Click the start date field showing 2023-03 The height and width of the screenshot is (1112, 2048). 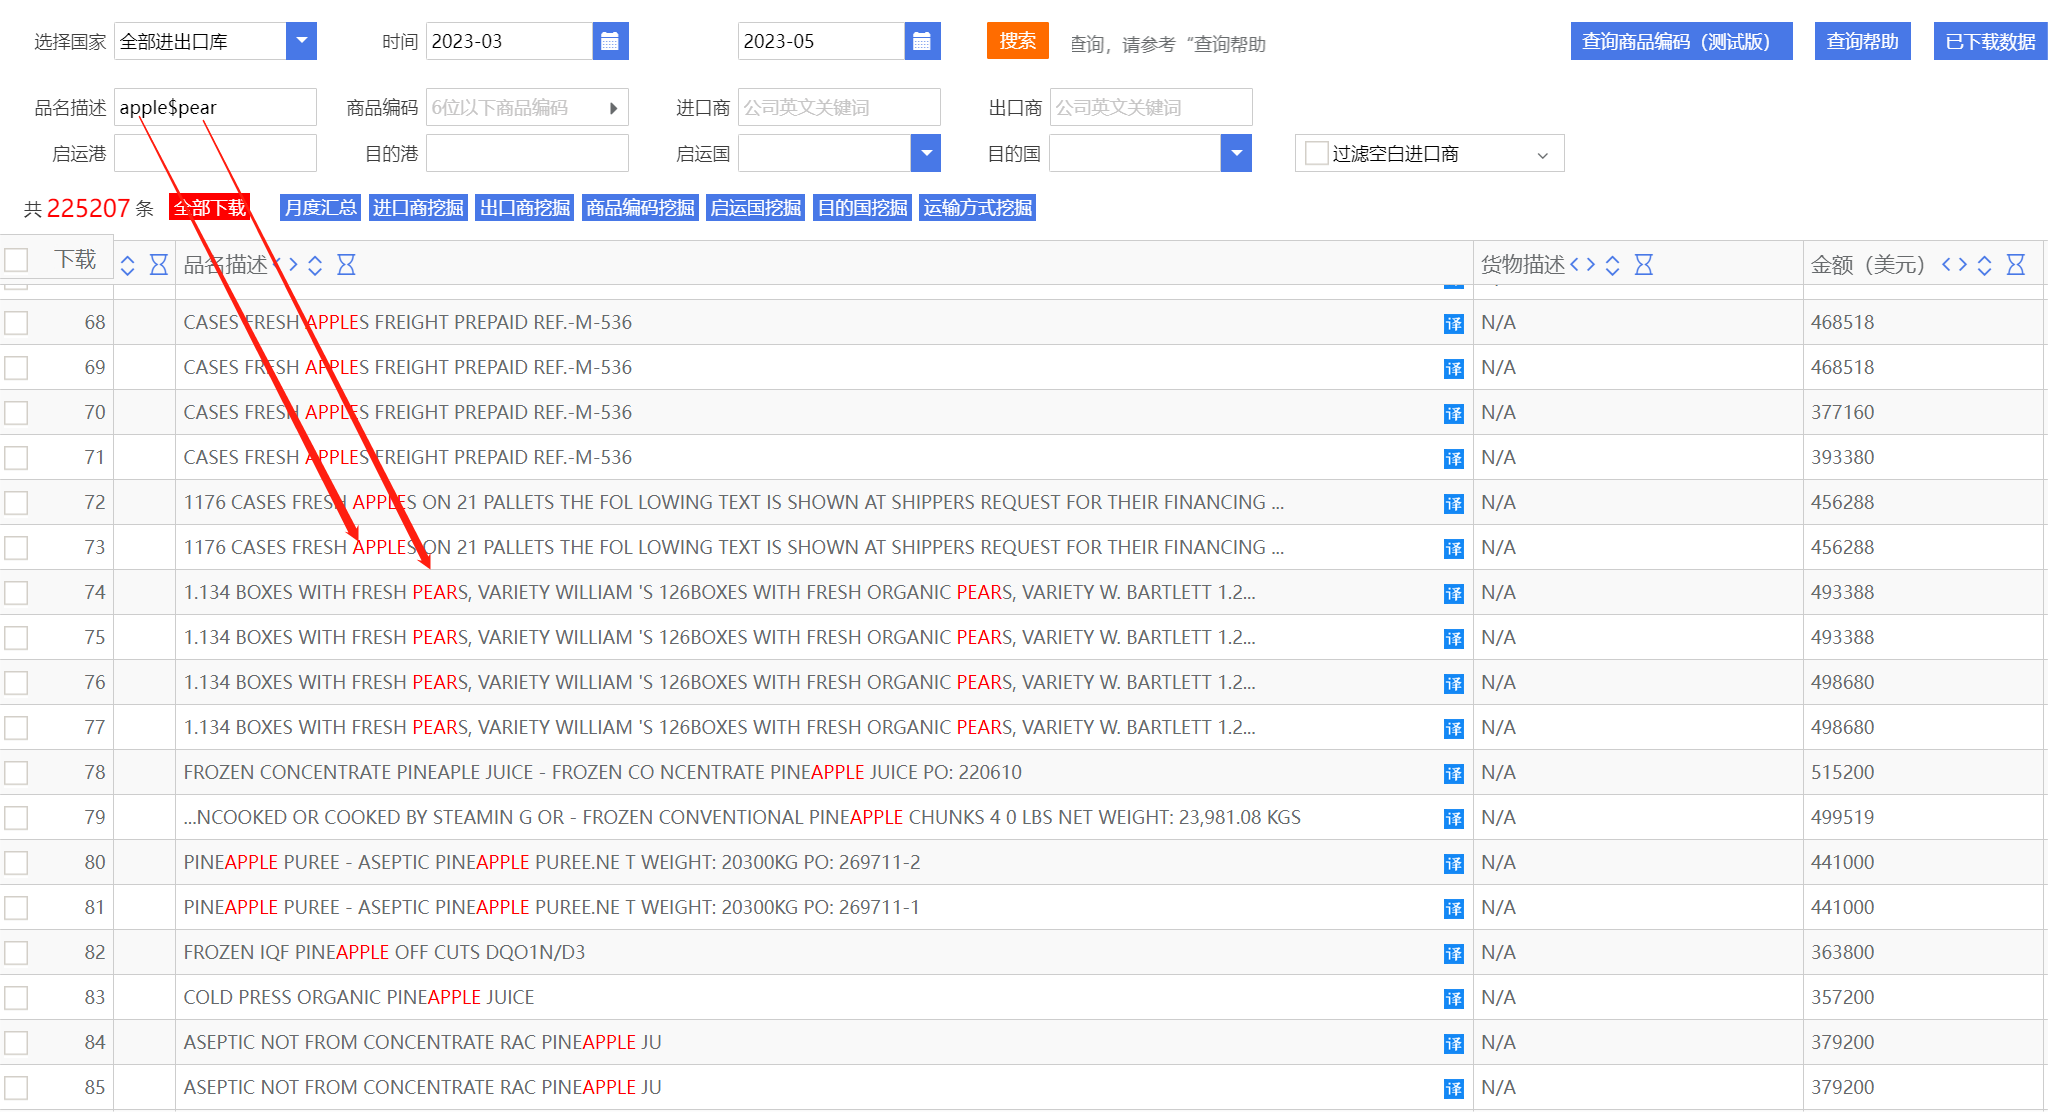coord(509,41)
